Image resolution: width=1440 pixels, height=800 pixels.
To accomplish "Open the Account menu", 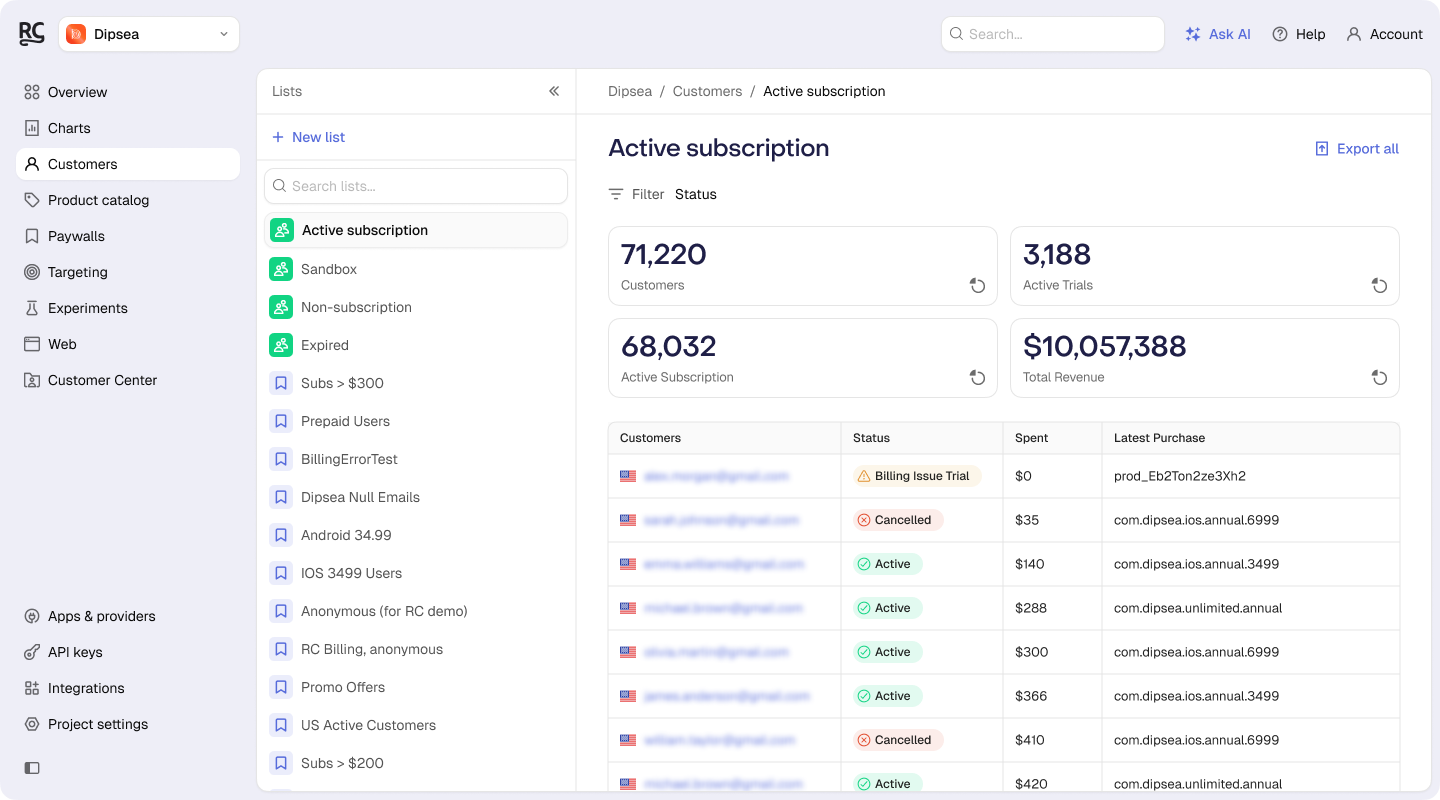I will (1384, 34).
